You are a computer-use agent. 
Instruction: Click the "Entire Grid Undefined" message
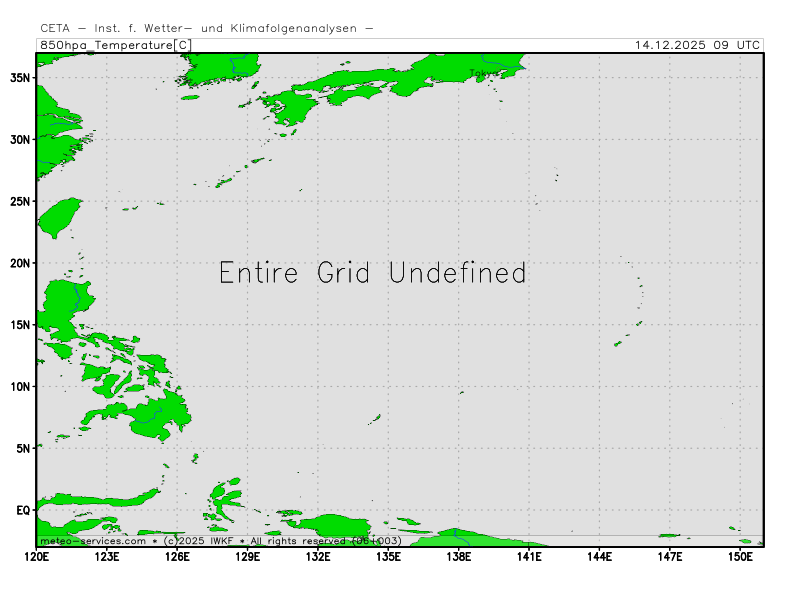tap(372, 273)
